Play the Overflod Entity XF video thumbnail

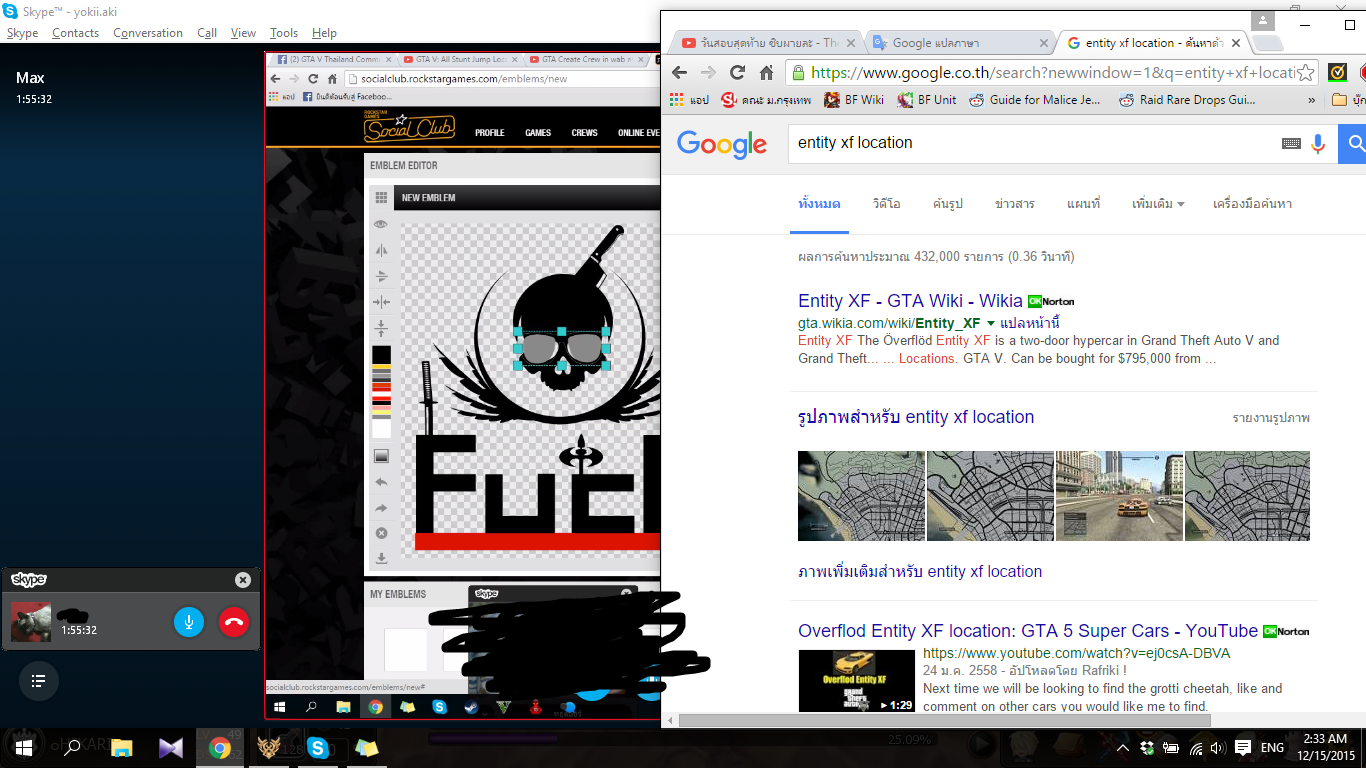(x=856, y=681)
